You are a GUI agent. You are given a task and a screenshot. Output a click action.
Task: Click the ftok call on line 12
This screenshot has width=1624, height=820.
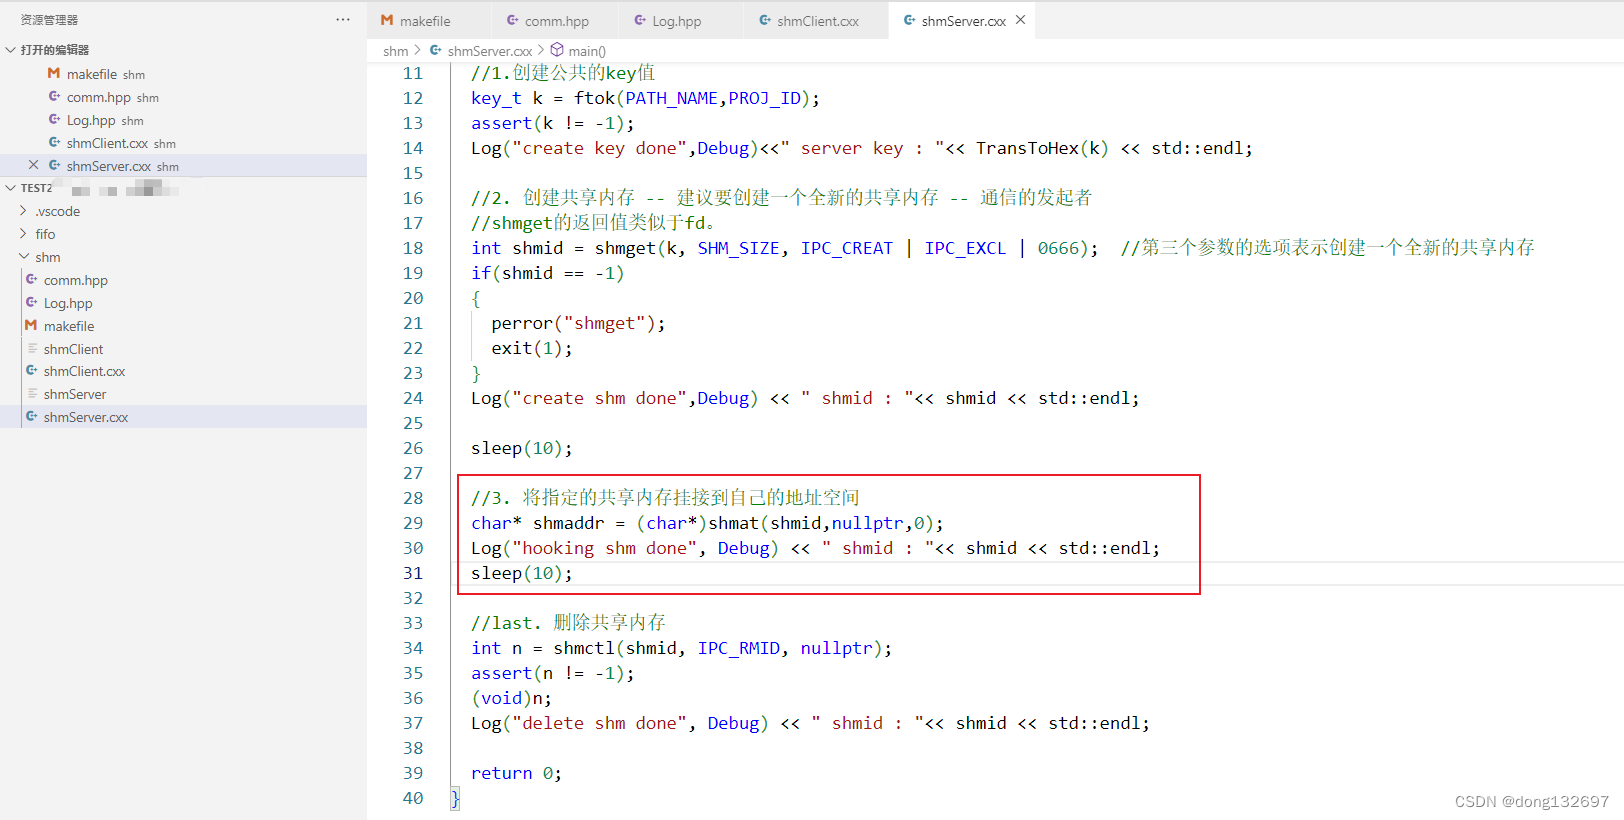[594, 98]
